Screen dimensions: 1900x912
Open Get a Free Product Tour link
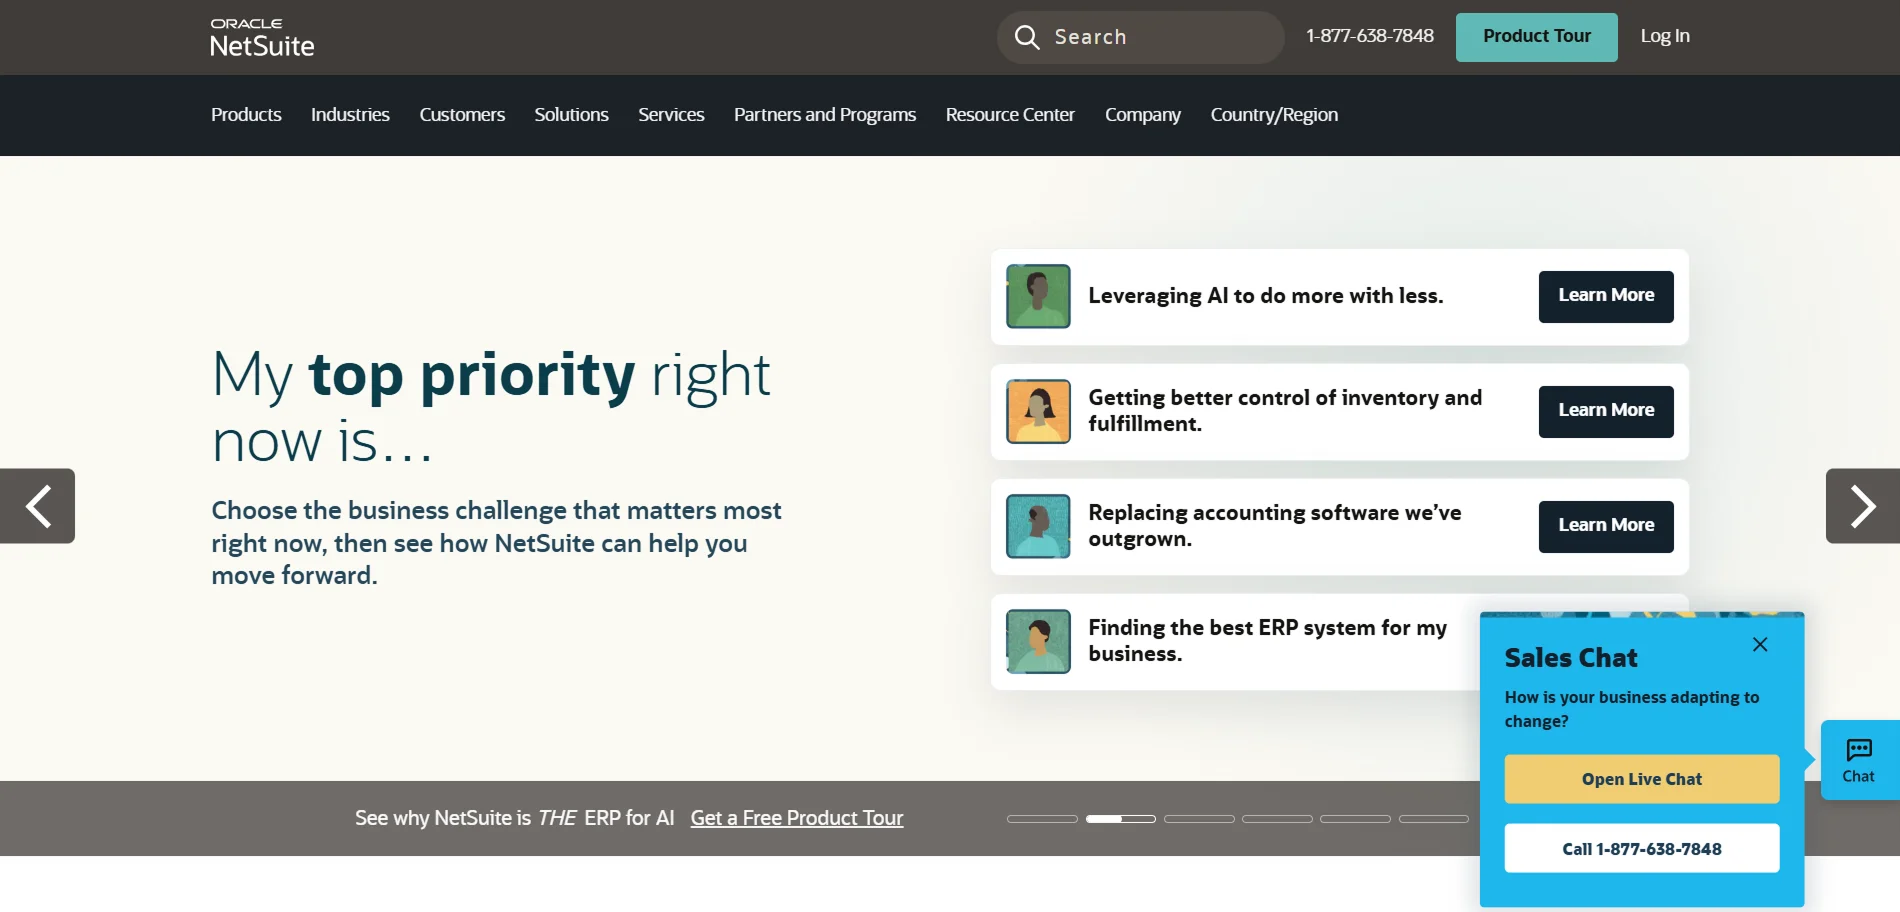coord(797,818)
